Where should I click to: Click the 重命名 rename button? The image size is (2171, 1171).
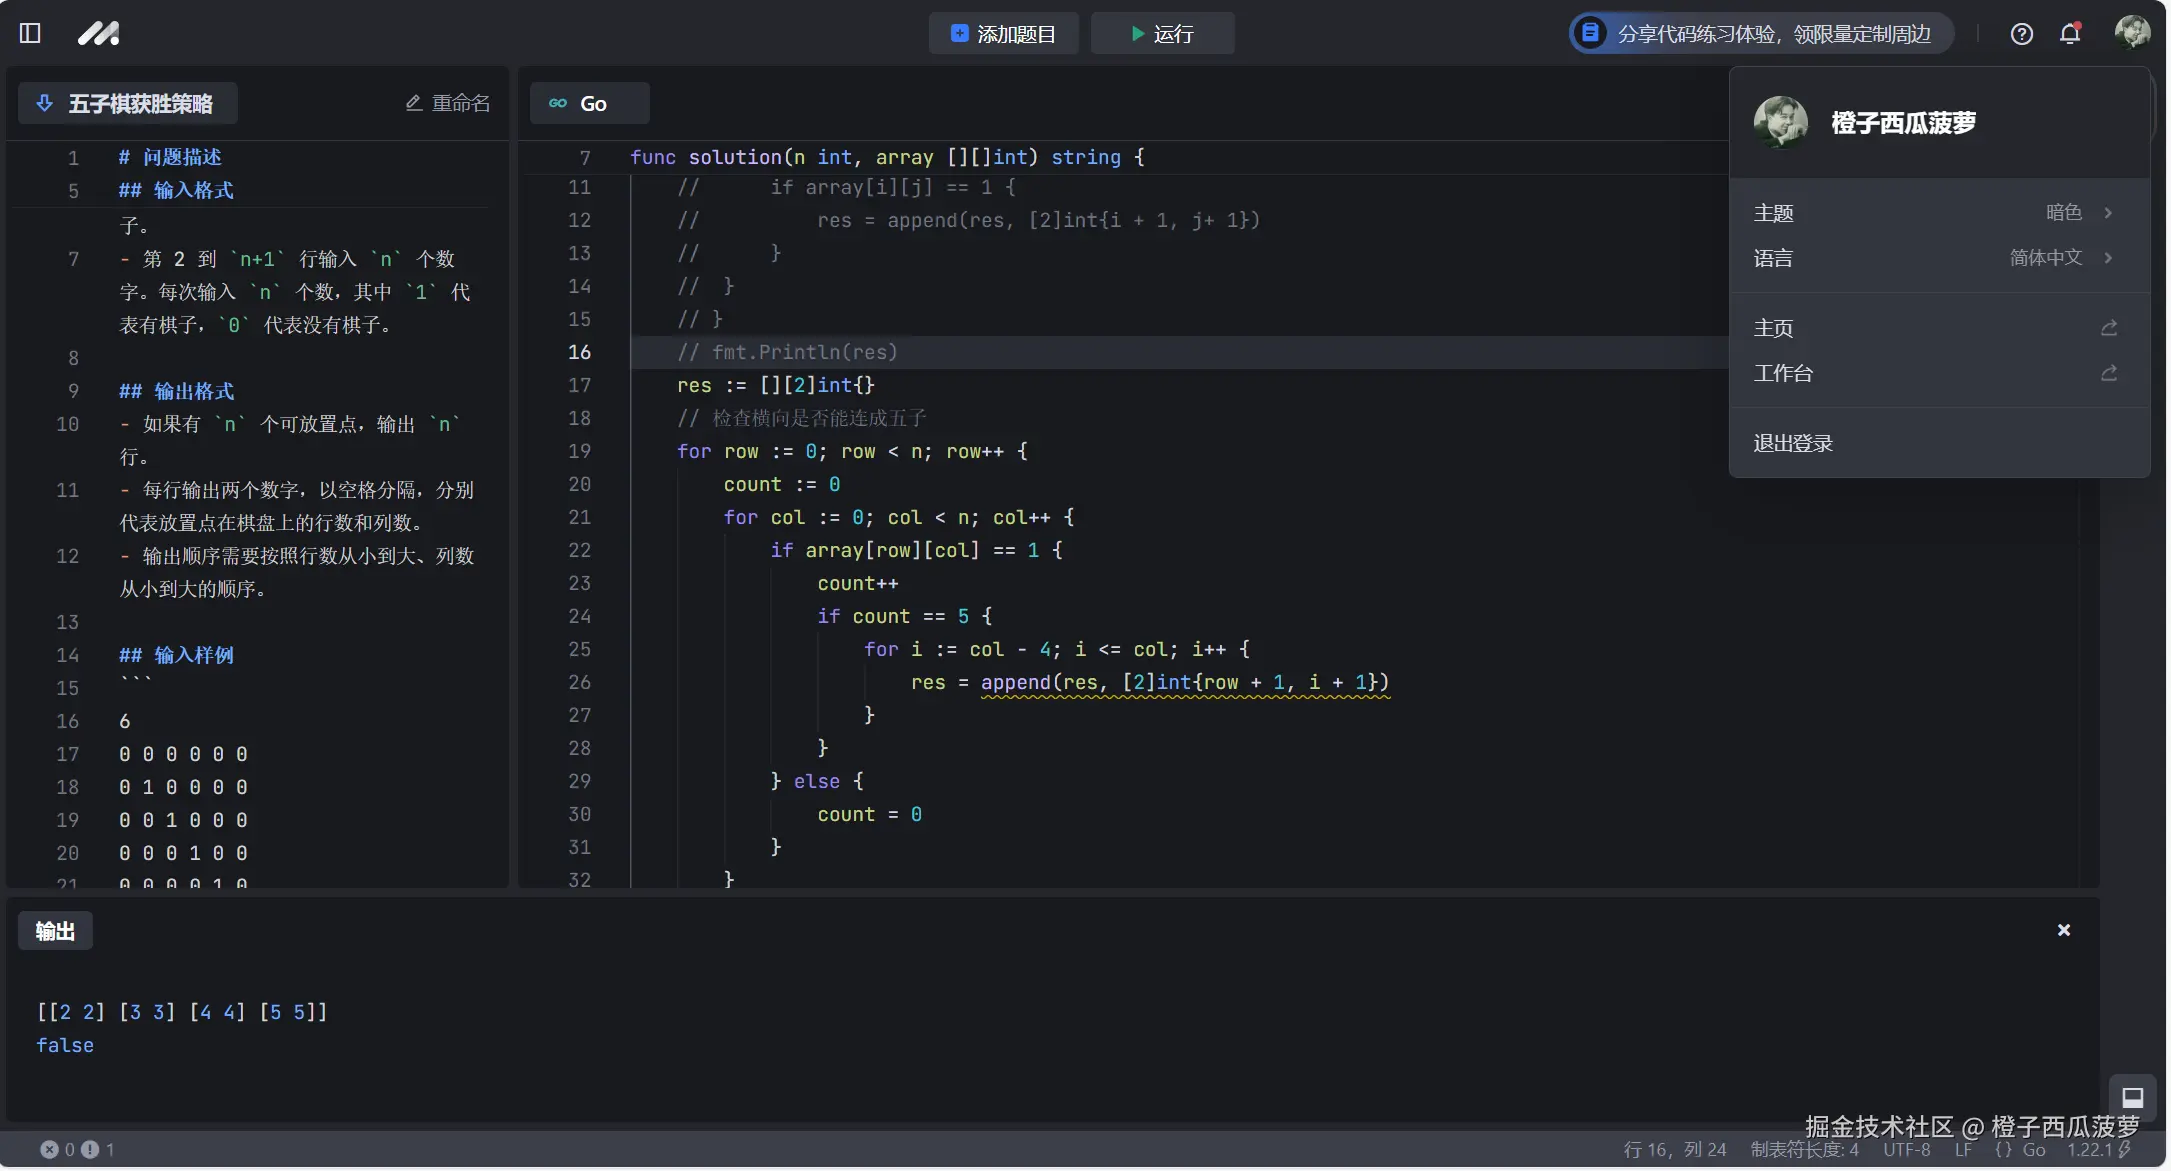click(448, 103)
